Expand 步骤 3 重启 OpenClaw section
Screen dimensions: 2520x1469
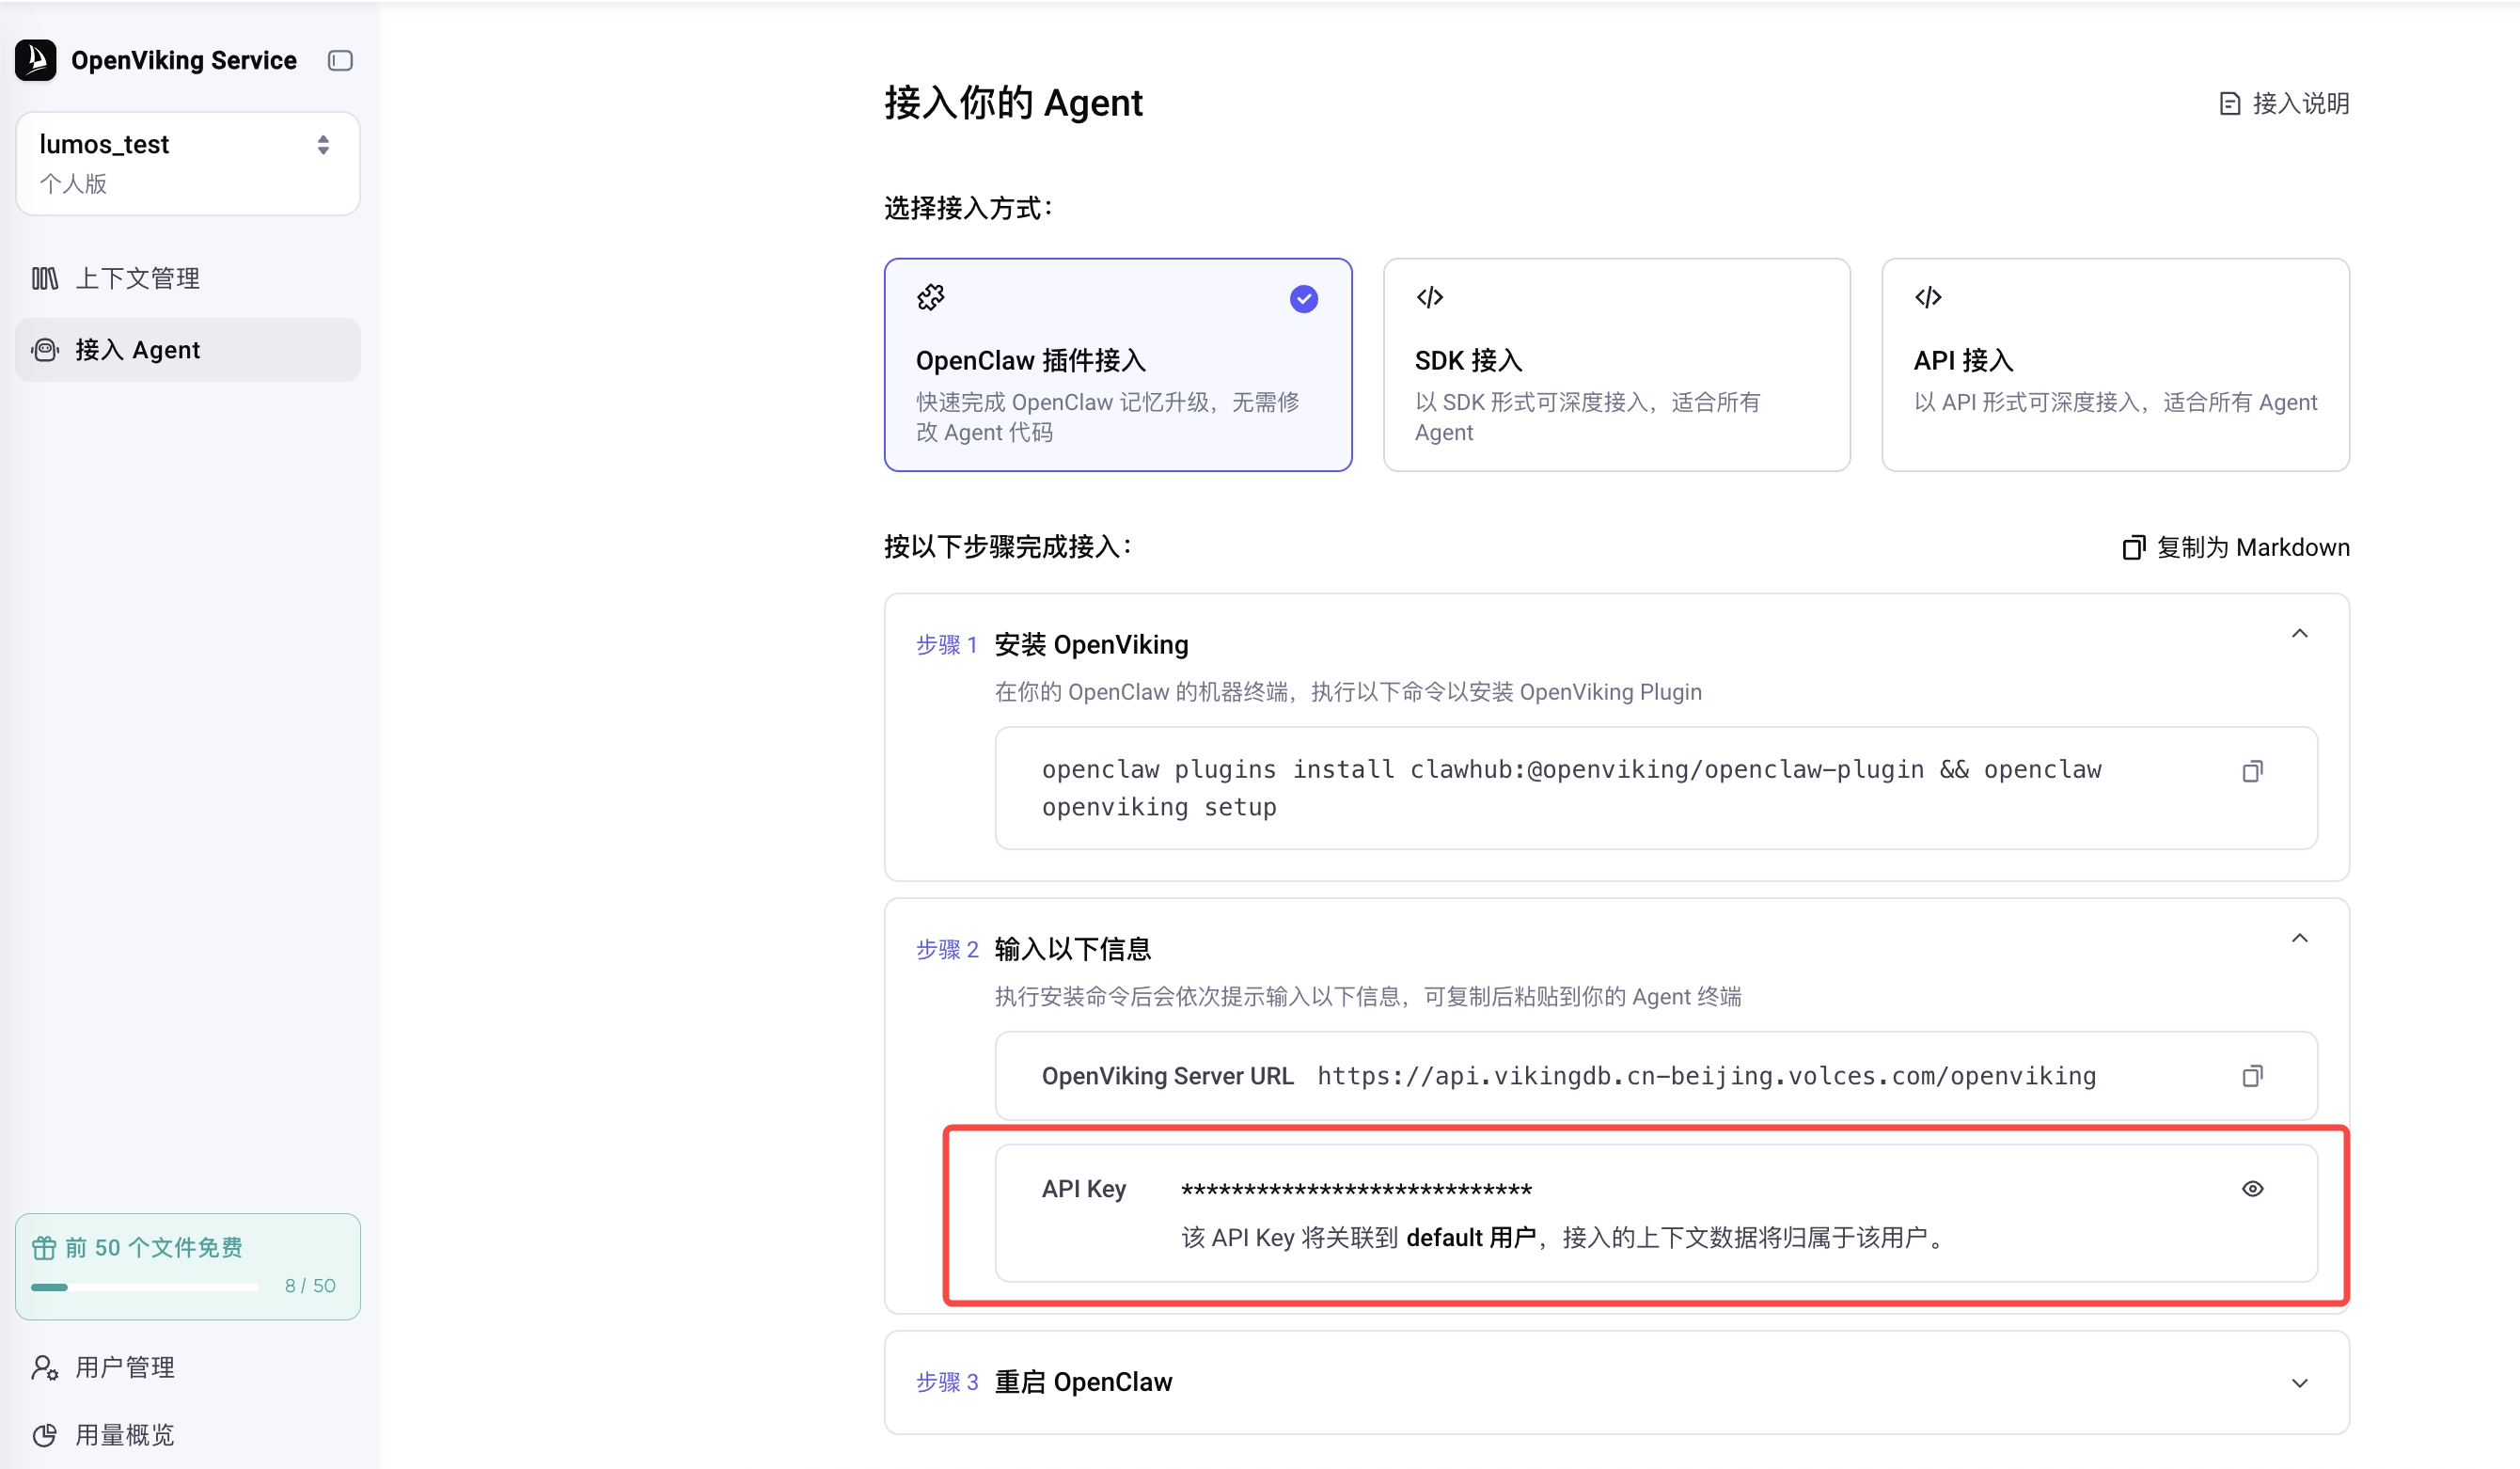[2300, 1383]
